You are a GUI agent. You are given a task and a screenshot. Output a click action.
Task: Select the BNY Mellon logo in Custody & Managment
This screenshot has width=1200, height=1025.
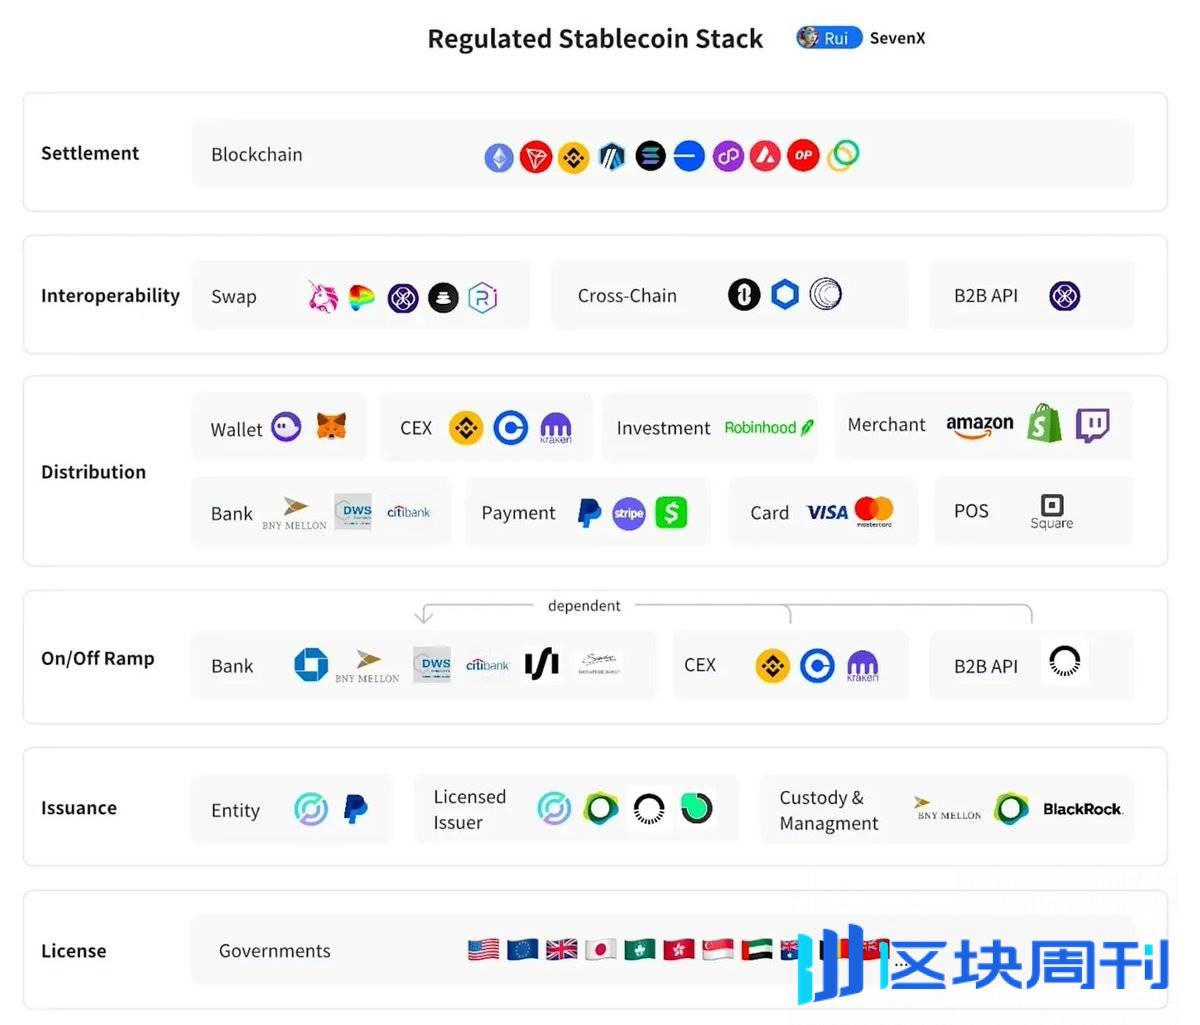[948, 808]
